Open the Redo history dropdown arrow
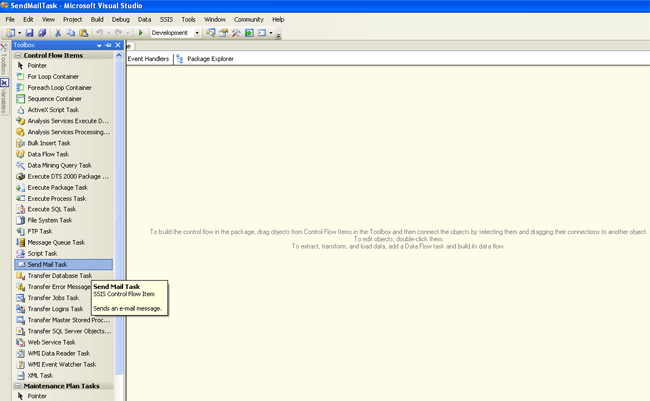The width and height of the screenshot is (650, 401). 128,33
